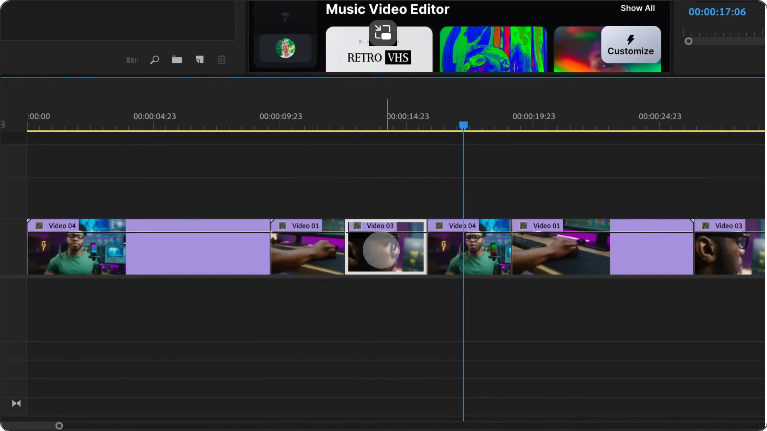
Task: Click the round avatar thumbnail in left sidebar
Action: (x=285, y=48)
